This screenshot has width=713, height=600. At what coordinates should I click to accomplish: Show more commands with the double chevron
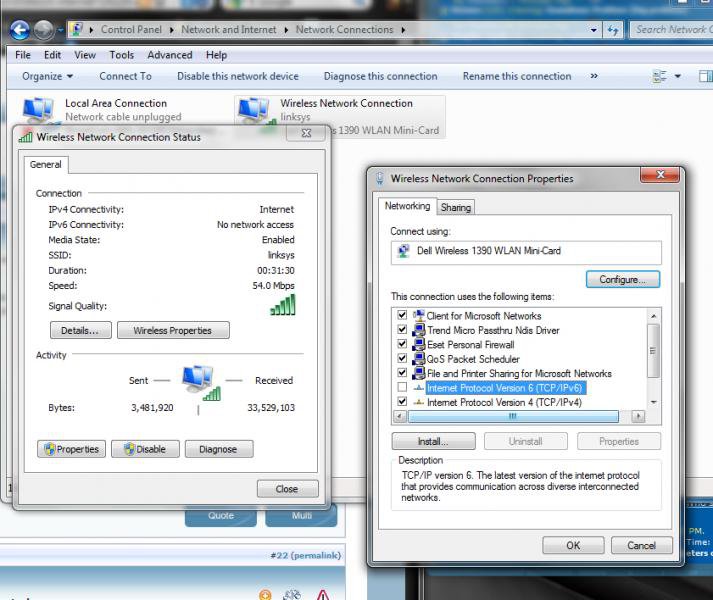[594, 76]
